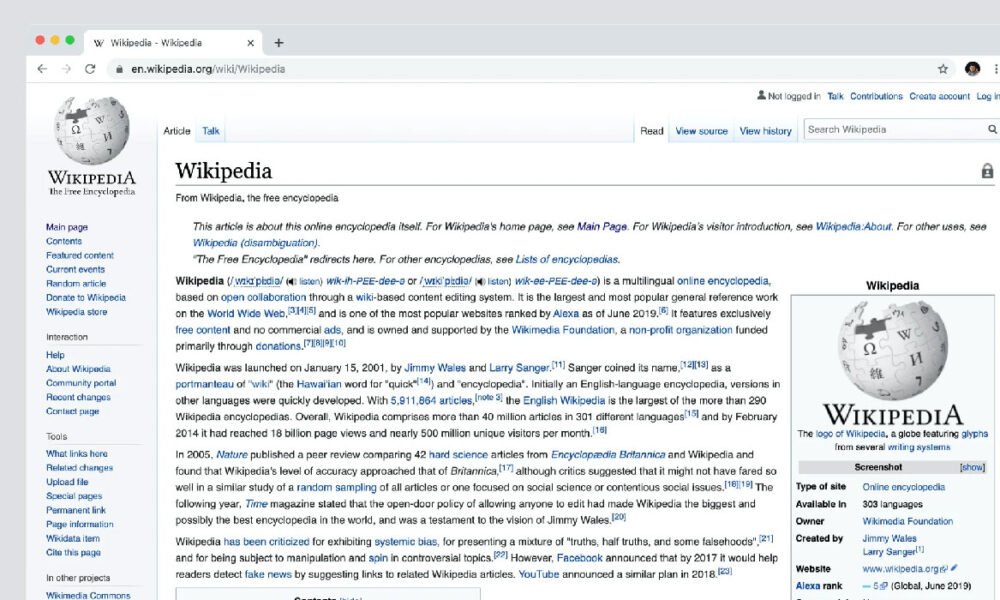This screenshot has width=1000, height=600.
Task: Open the Upload file link
Action: pos(67,481)
